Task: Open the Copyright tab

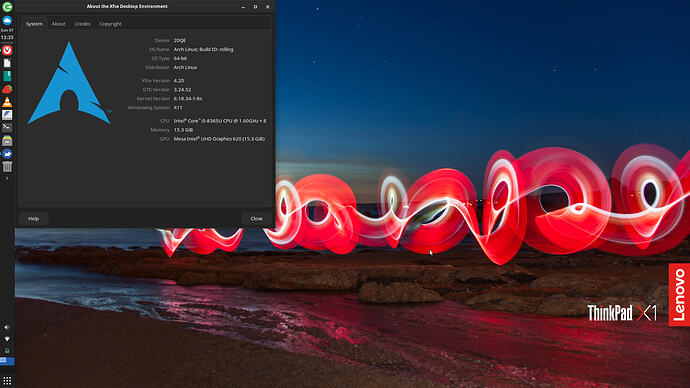Action: click(110, 24)
